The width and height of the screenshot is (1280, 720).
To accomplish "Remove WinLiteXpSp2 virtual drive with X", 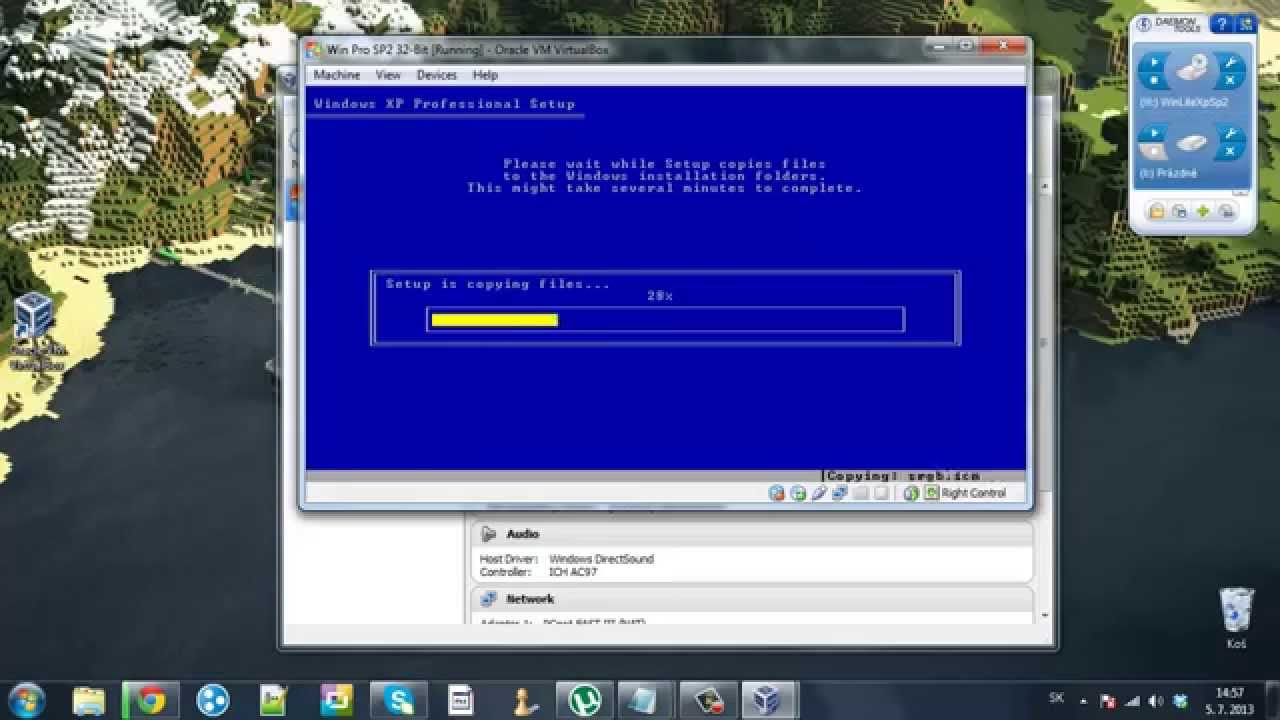I will [x=1230, y=80].
